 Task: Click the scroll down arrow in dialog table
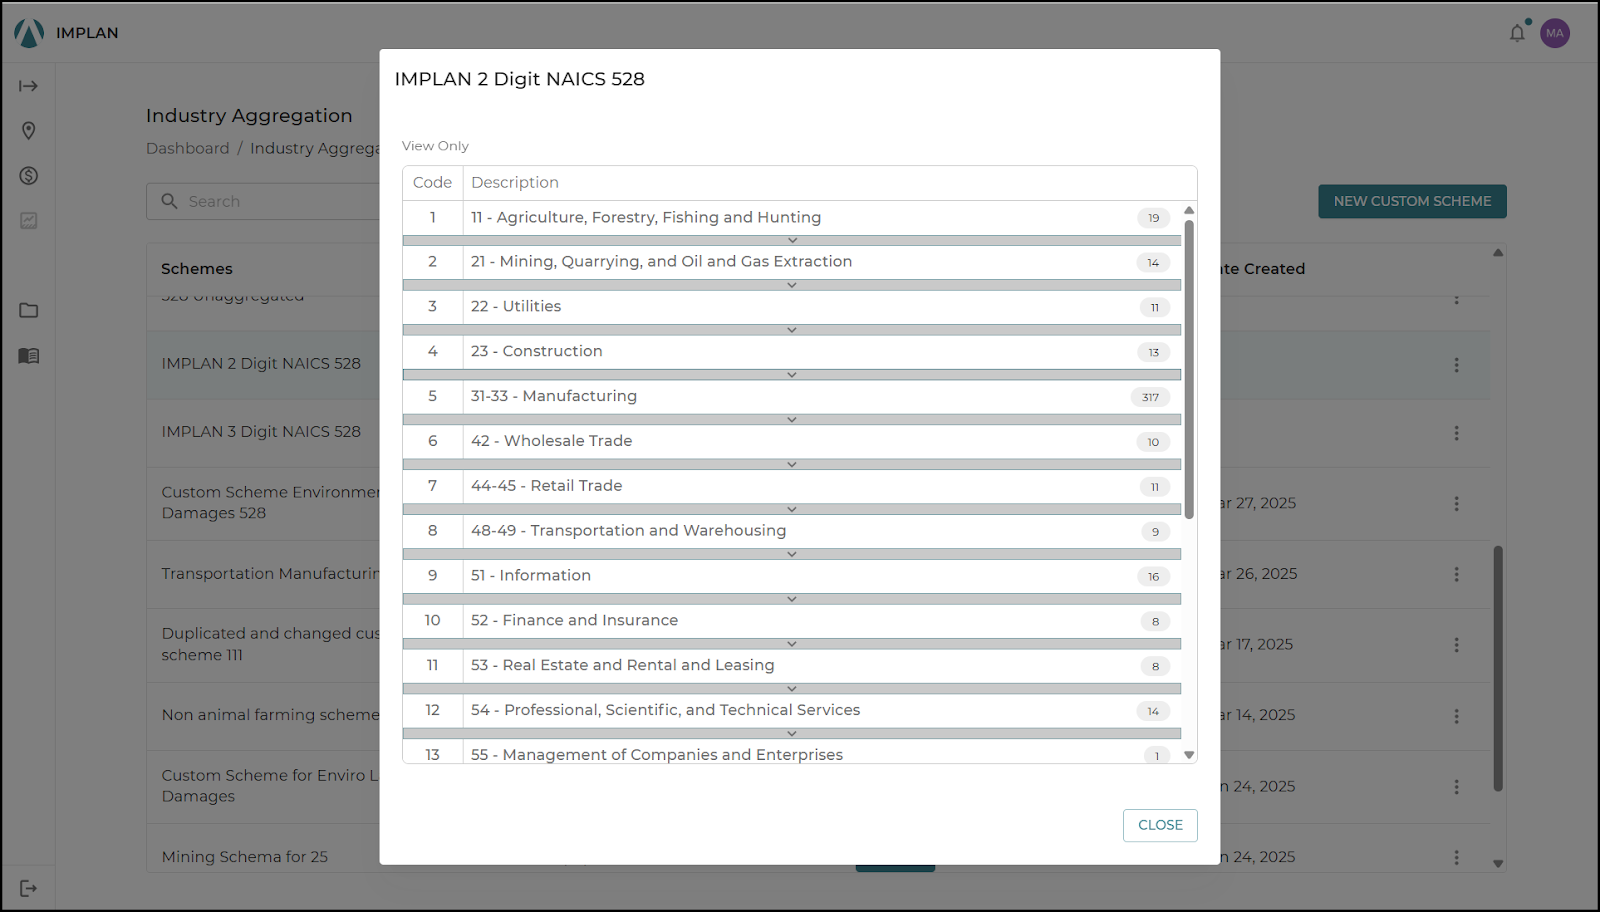click(x=1189, y=755)
